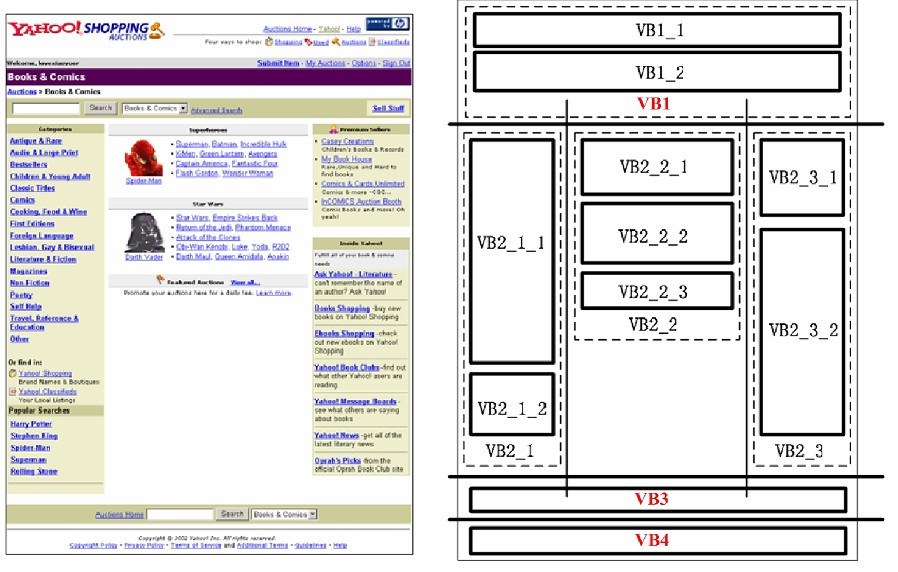This screenshot has height=572, width=898.
Task: Open Yahoo! Book Clubs link
Action: pos(347,368)
